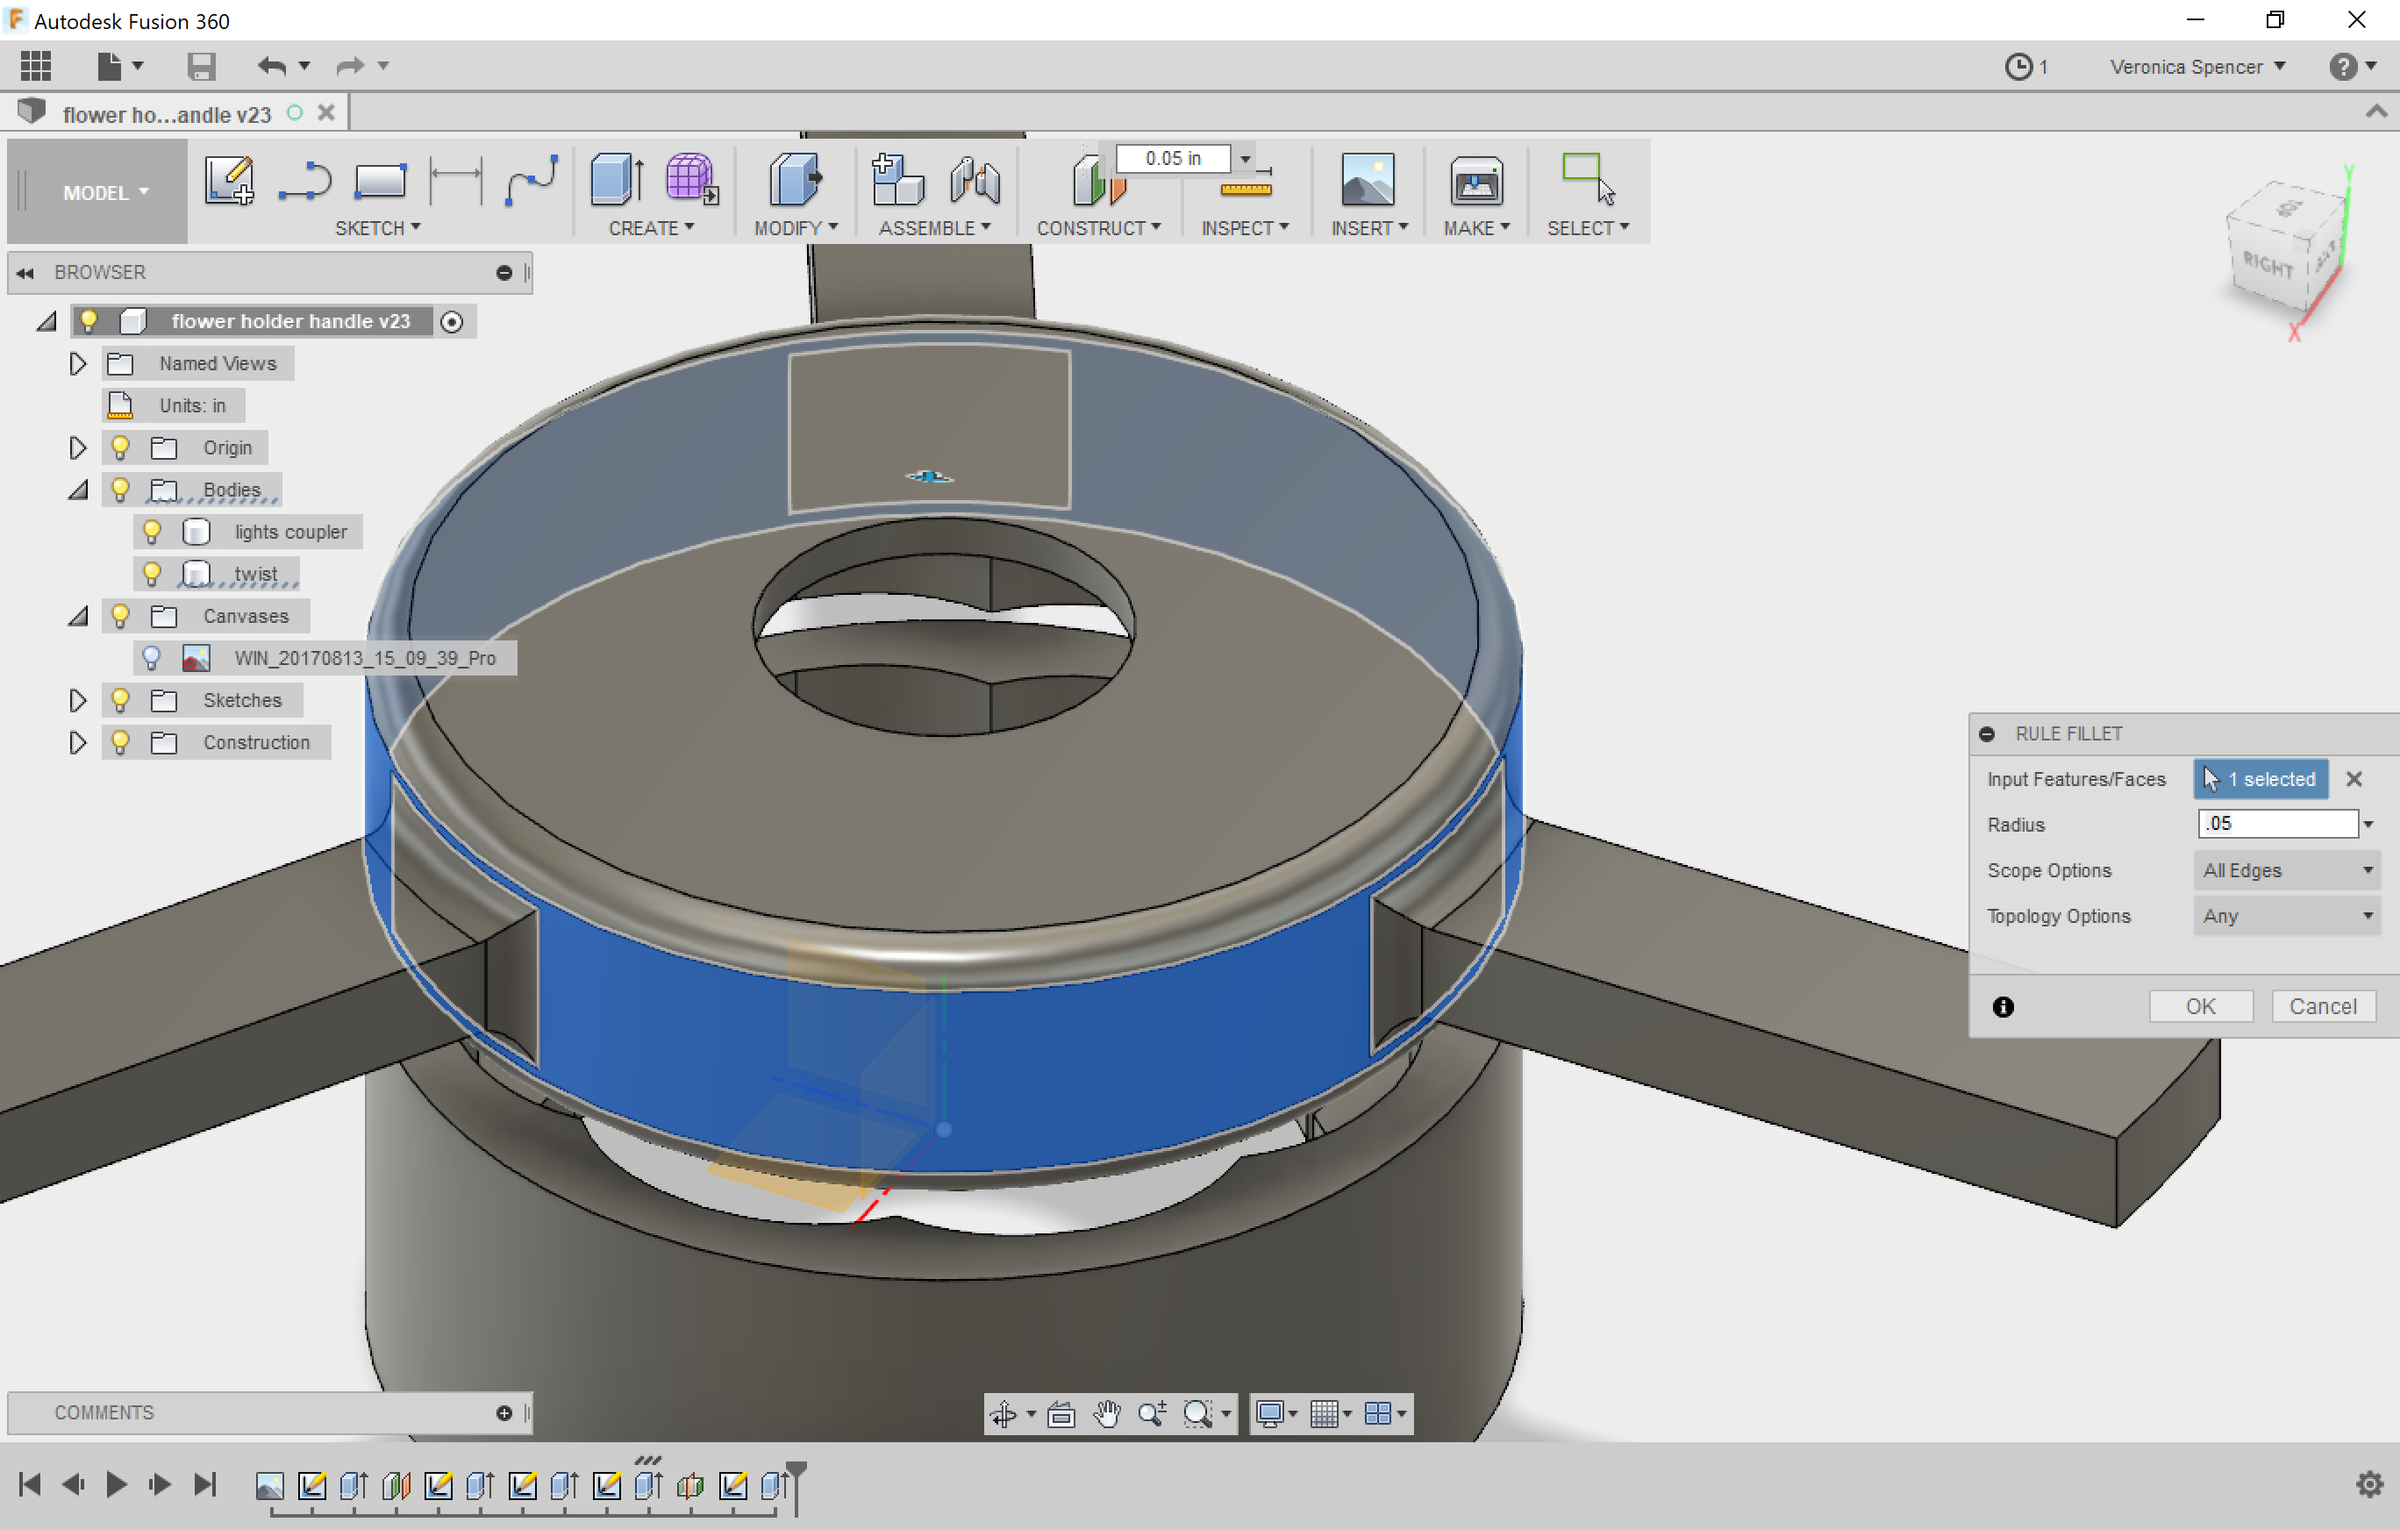Activate the Pan tool in navigation bar

click(x=1107, y=1413)
